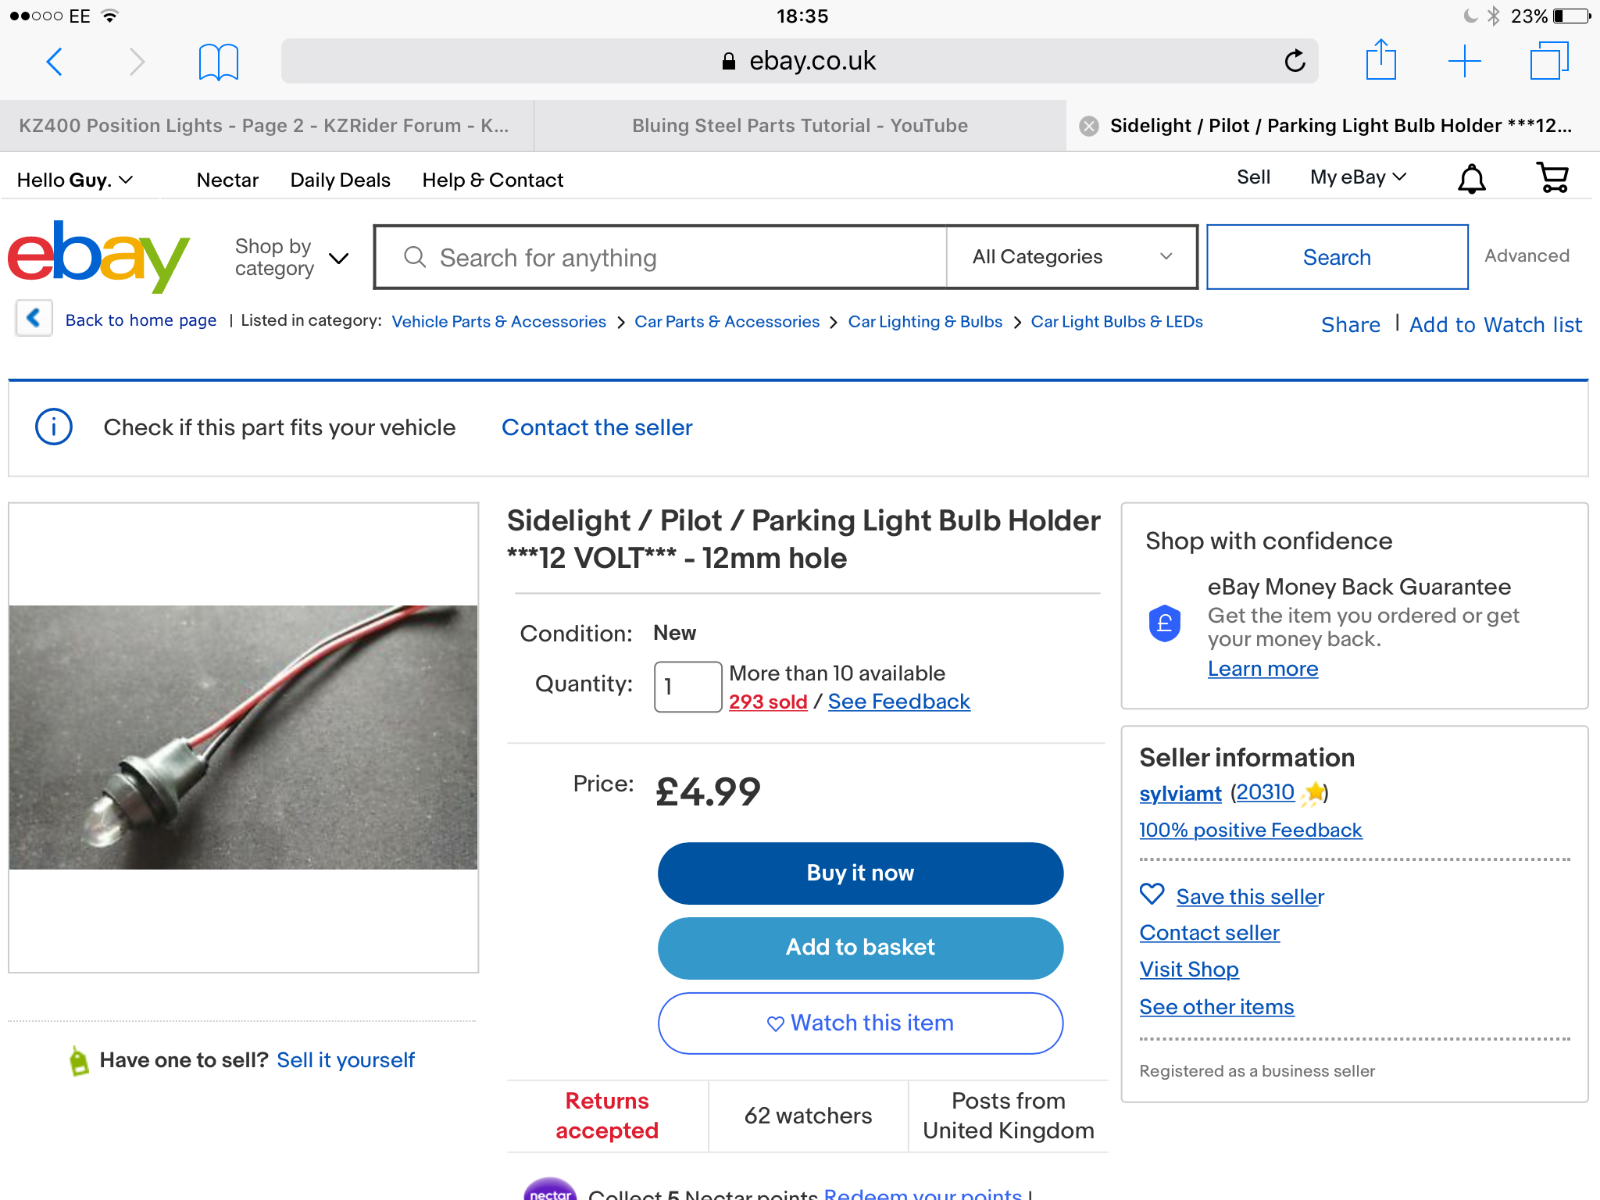Viewport: 1600px width, 1200px height.
Task: Switch to KZ400 Position Lights tab
Action: pyautogui.click(x=266, y=126)
